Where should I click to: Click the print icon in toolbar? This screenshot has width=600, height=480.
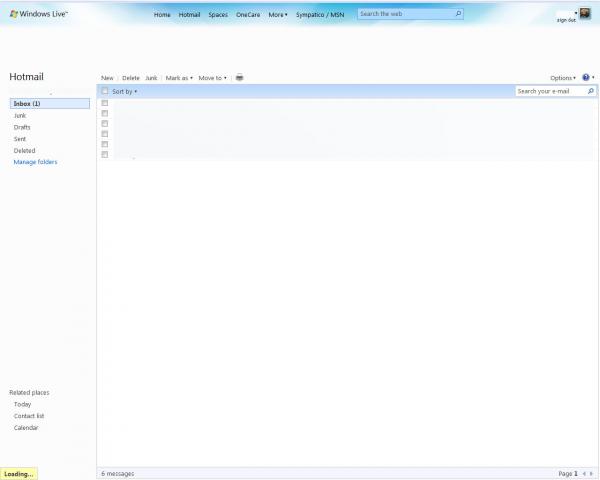pos(240,77)
